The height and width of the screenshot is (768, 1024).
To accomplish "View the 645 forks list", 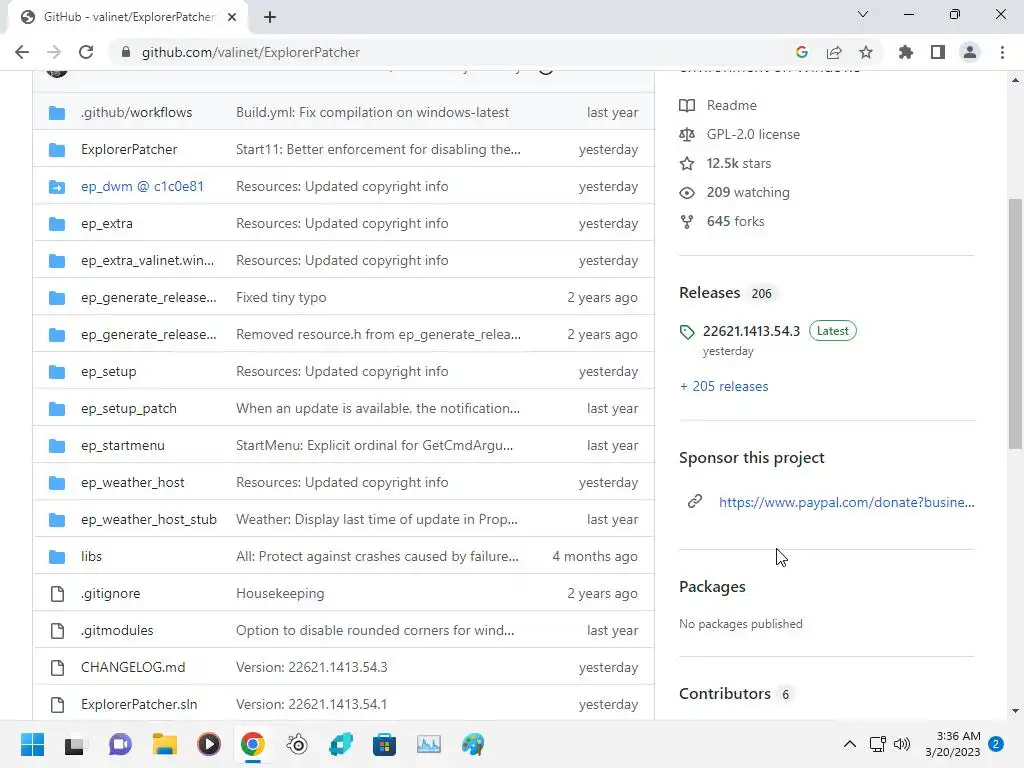I will (x=735, y=221).
